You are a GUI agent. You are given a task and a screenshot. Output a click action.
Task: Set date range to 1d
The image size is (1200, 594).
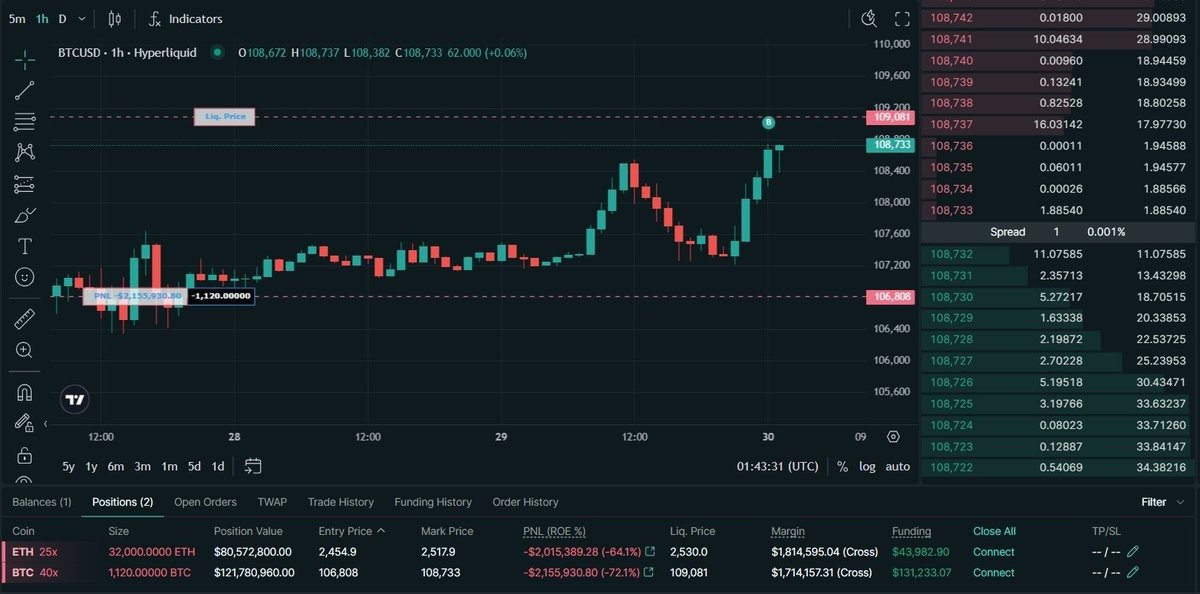coord(217,466)
